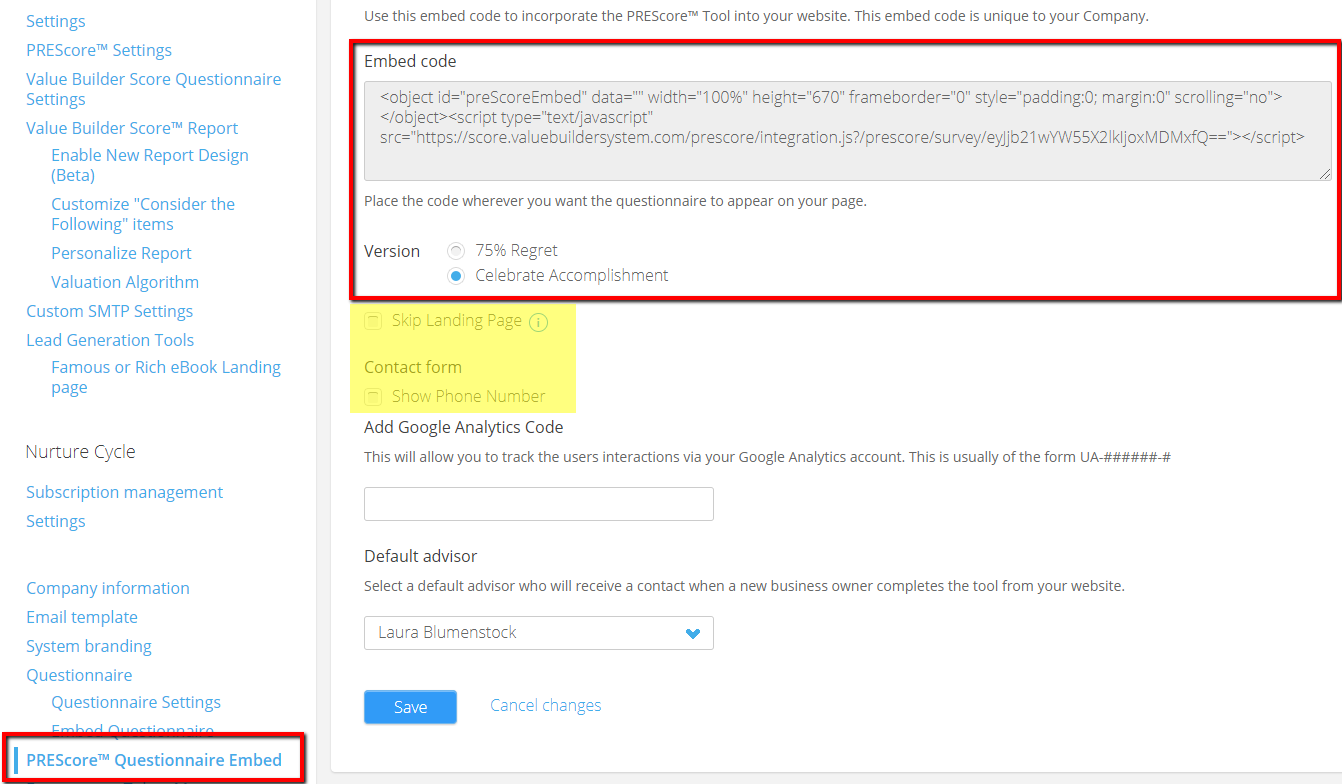Image resolution: width=1342 pixels, height=784 pixels.
Task: Go to Subscription management
Action: coord(125,492)
